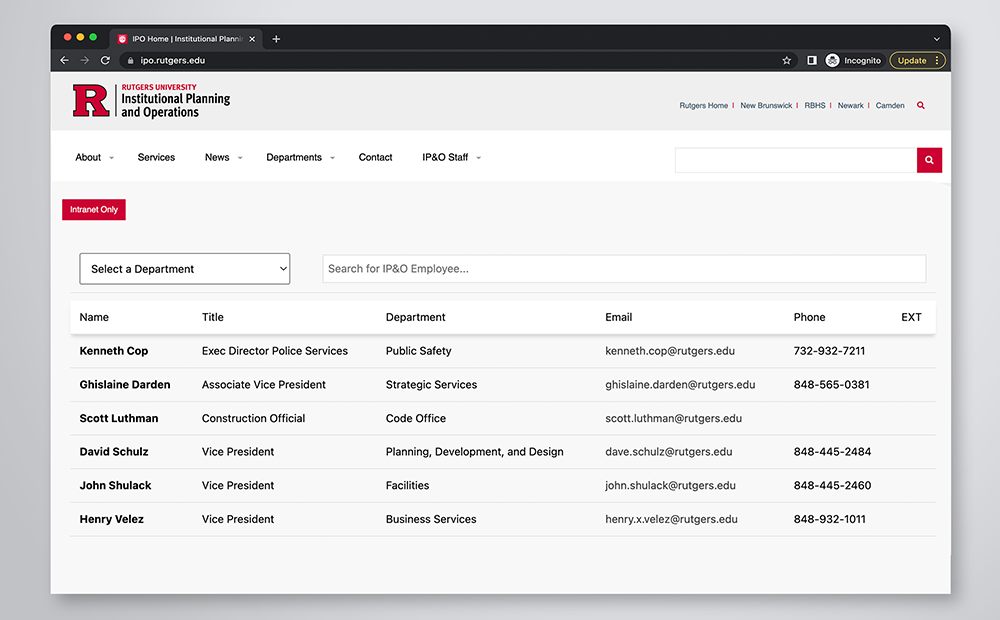Viewport: 1000px width, 620px height.
Task: Click the site search input field
Action: (796, 160)
